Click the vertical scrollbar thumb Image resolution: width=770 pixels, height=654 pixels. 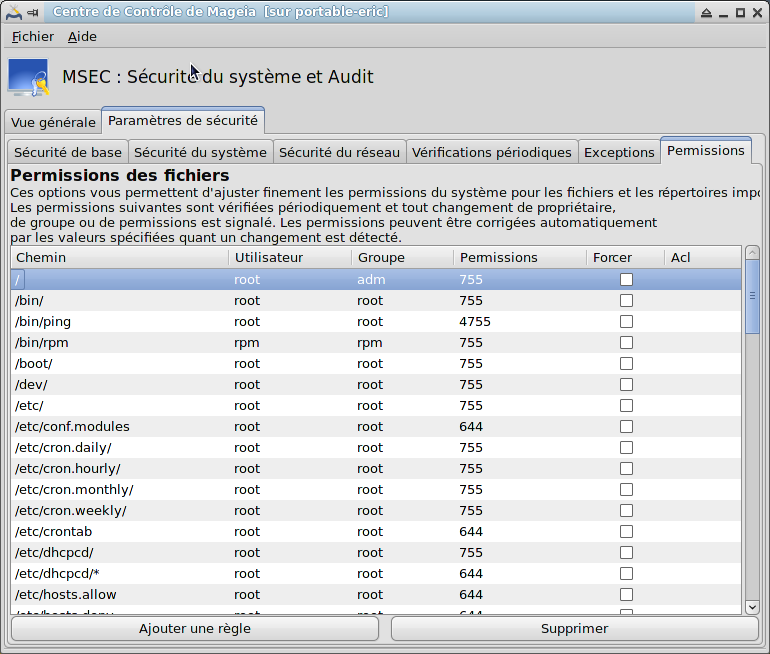click(752, 297)
